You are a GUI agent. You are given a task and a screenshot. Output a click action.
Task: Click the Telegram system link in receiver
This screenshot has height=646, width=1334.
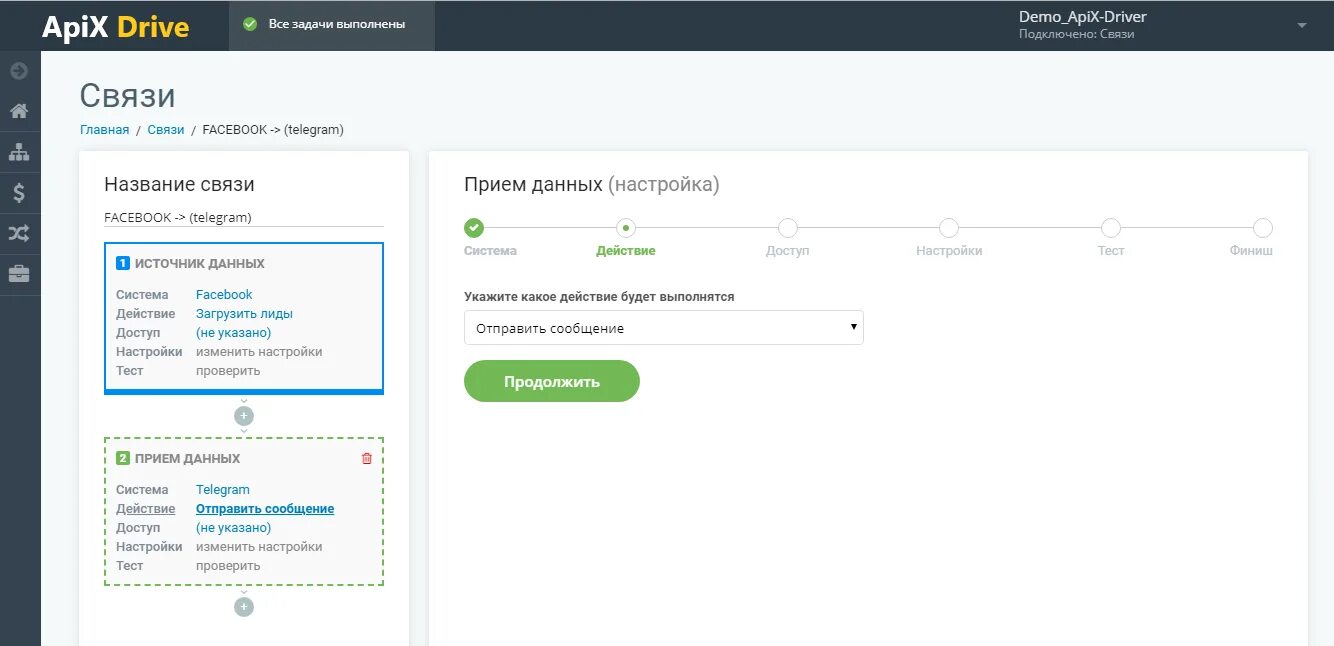(x=223, y=490)
